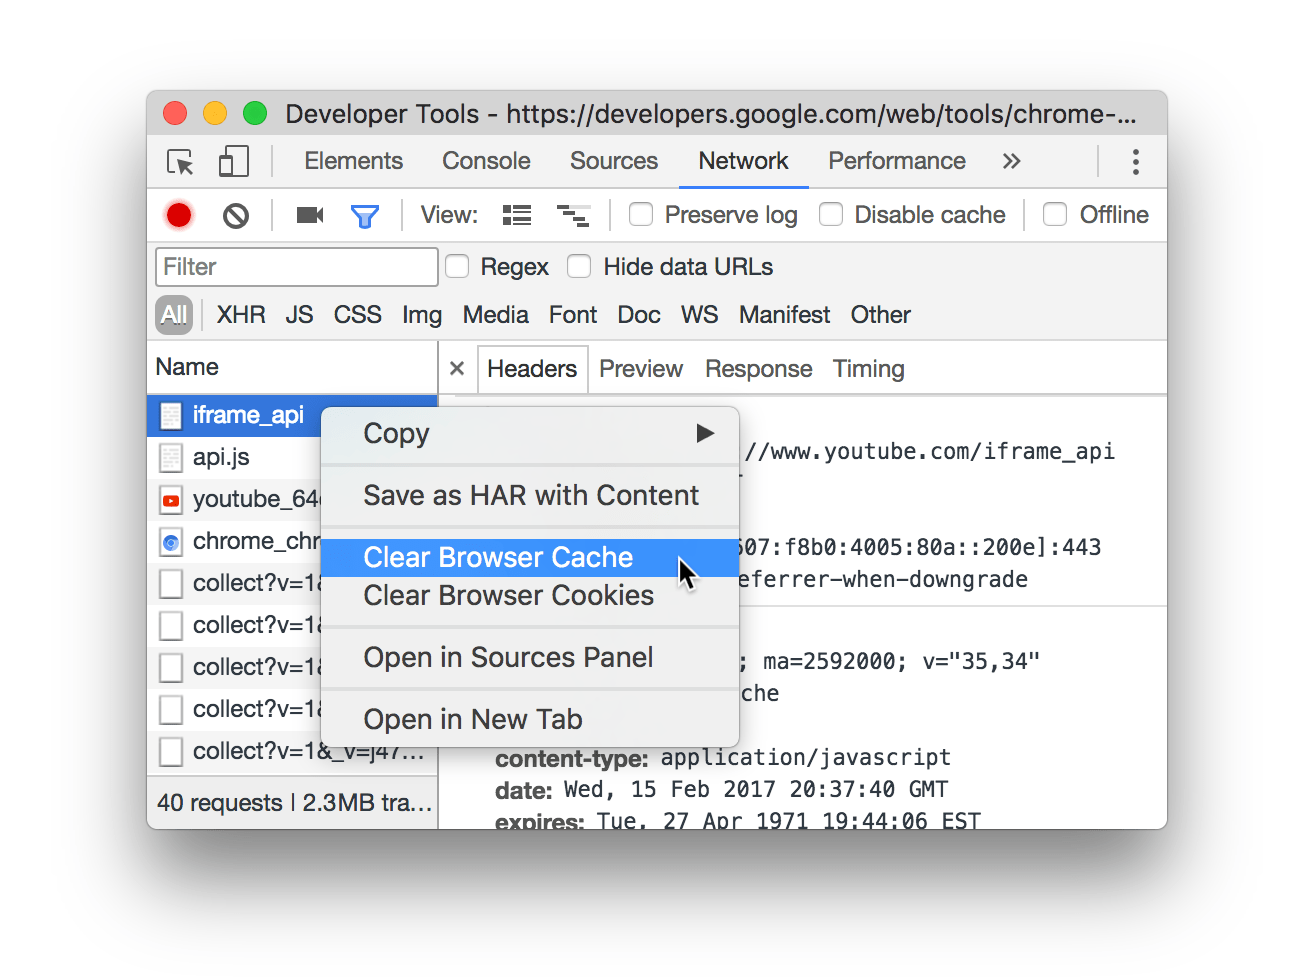Switch to waterfall view icon
This screenshot has width=1315, height=979.
point(573,214)
